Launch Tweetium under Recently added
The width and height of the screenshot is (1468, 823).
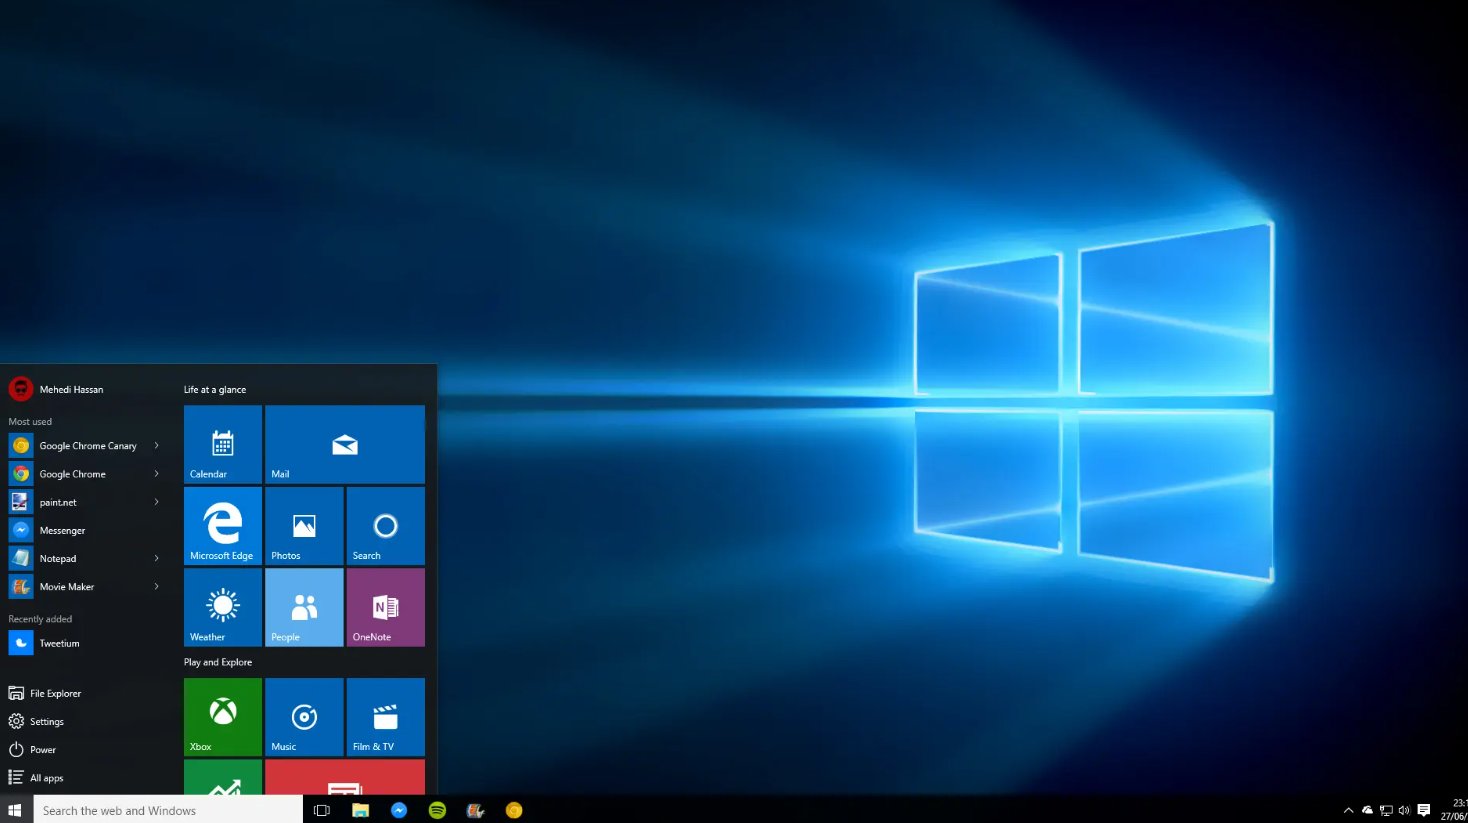(58, 643)
